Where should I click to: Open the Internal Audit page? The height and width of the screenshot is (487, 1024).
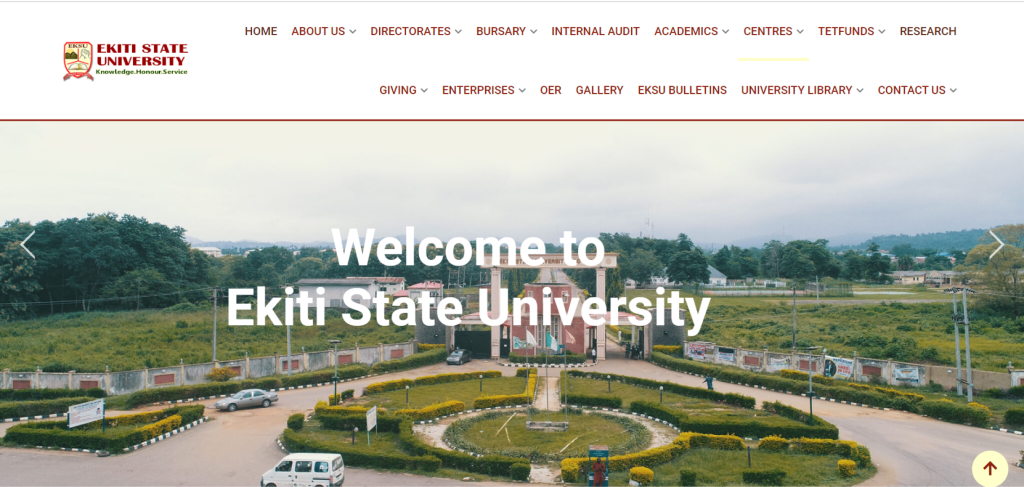tap(596, 31)
